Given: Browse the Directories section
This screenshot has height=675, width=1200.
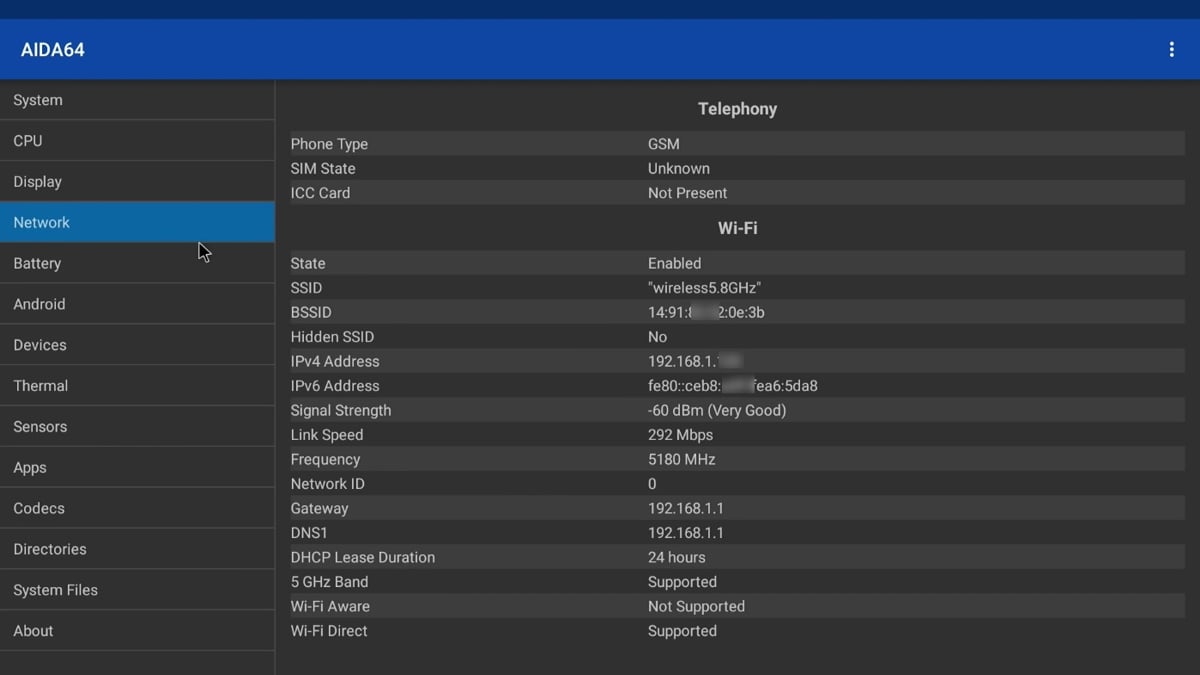Looking at the screenshot, I should 137,549.
